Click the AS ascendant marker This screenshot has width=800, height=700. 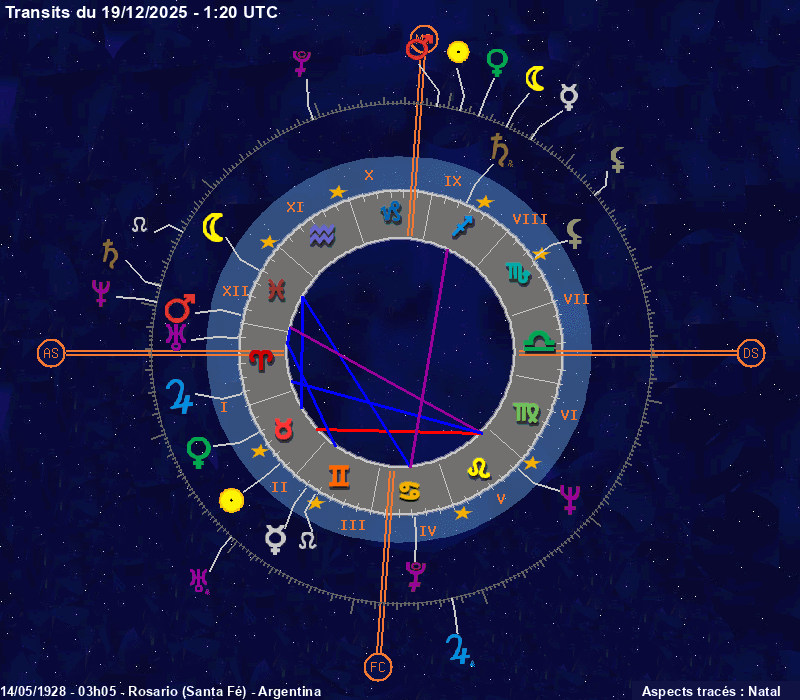click(51, 353)
